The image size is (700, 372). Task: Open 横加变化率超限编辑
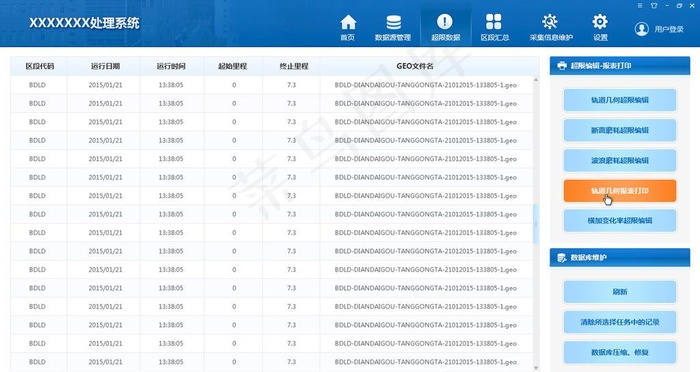pos(620,221)
